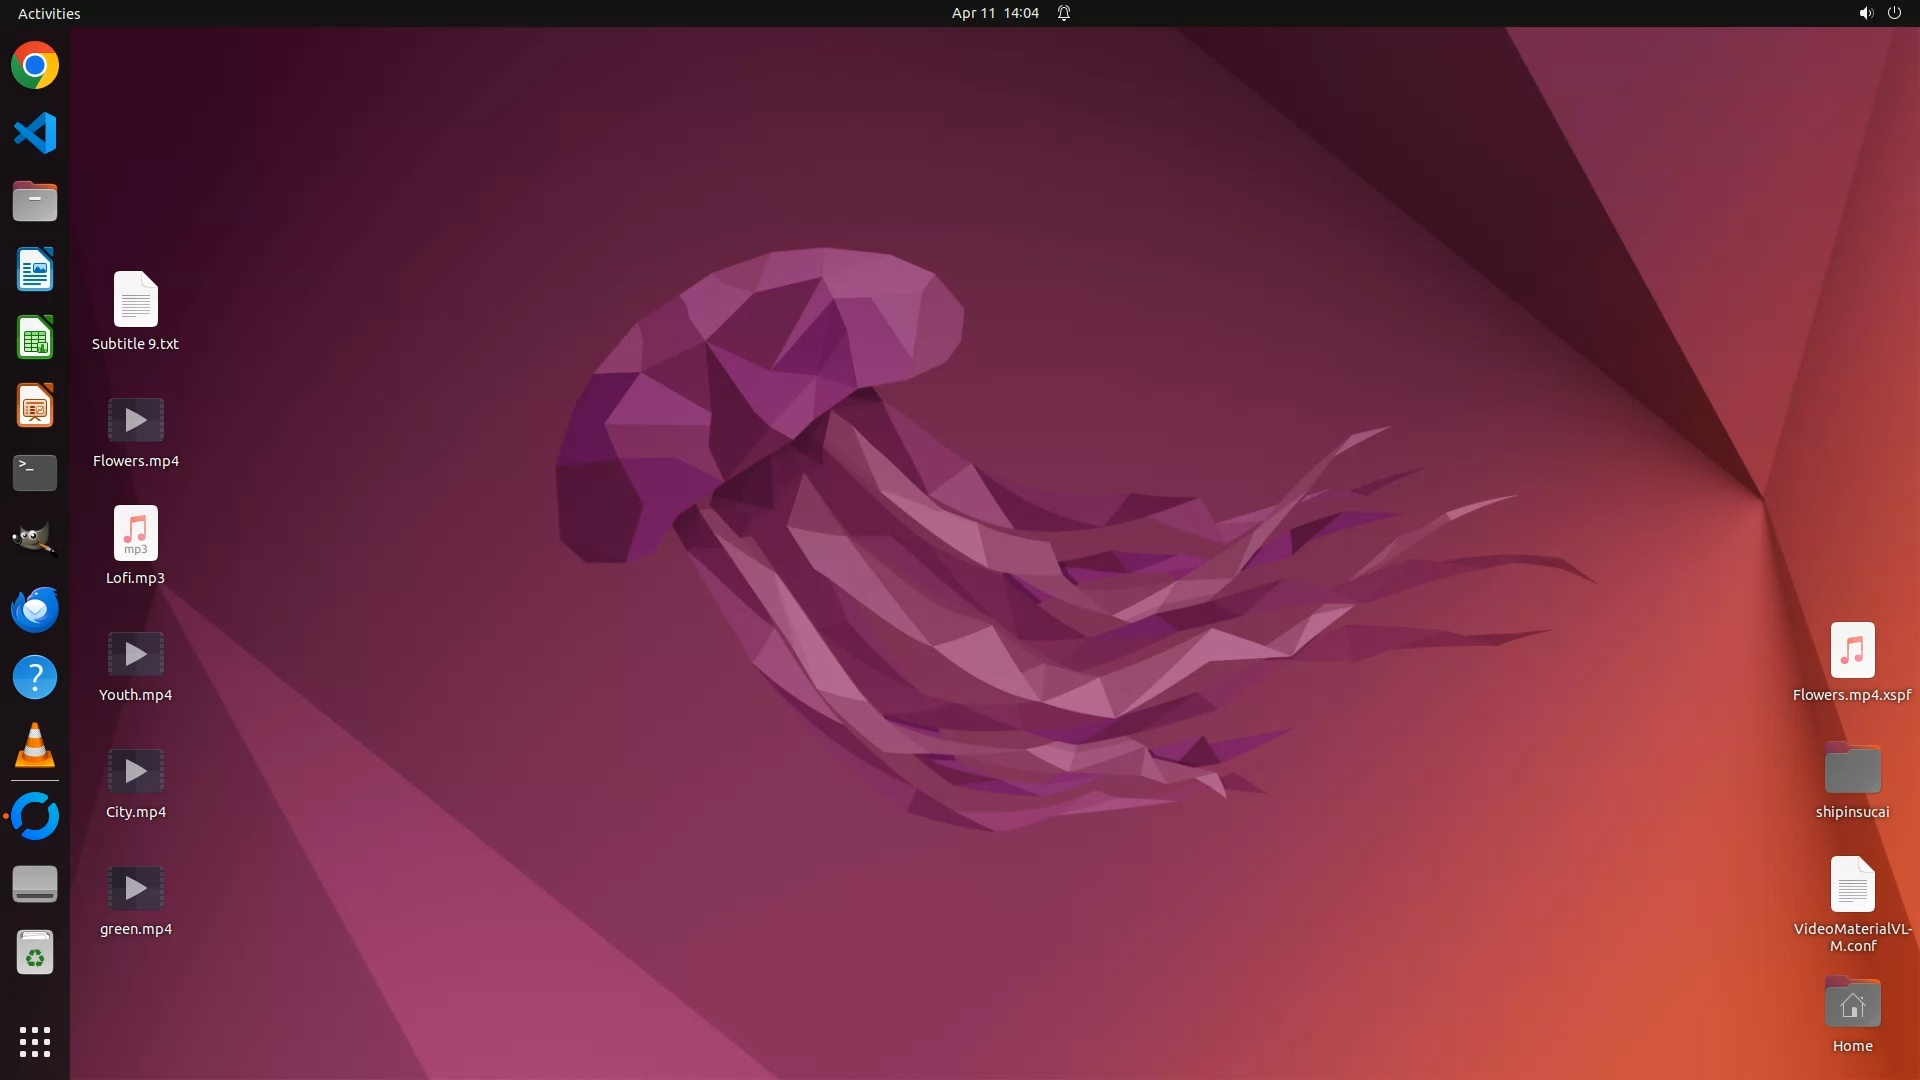Screen dimensions: 1920x1080
Task: Open LibreOffice Calc spreadsheet app
Action: click(x=35, y=338)
